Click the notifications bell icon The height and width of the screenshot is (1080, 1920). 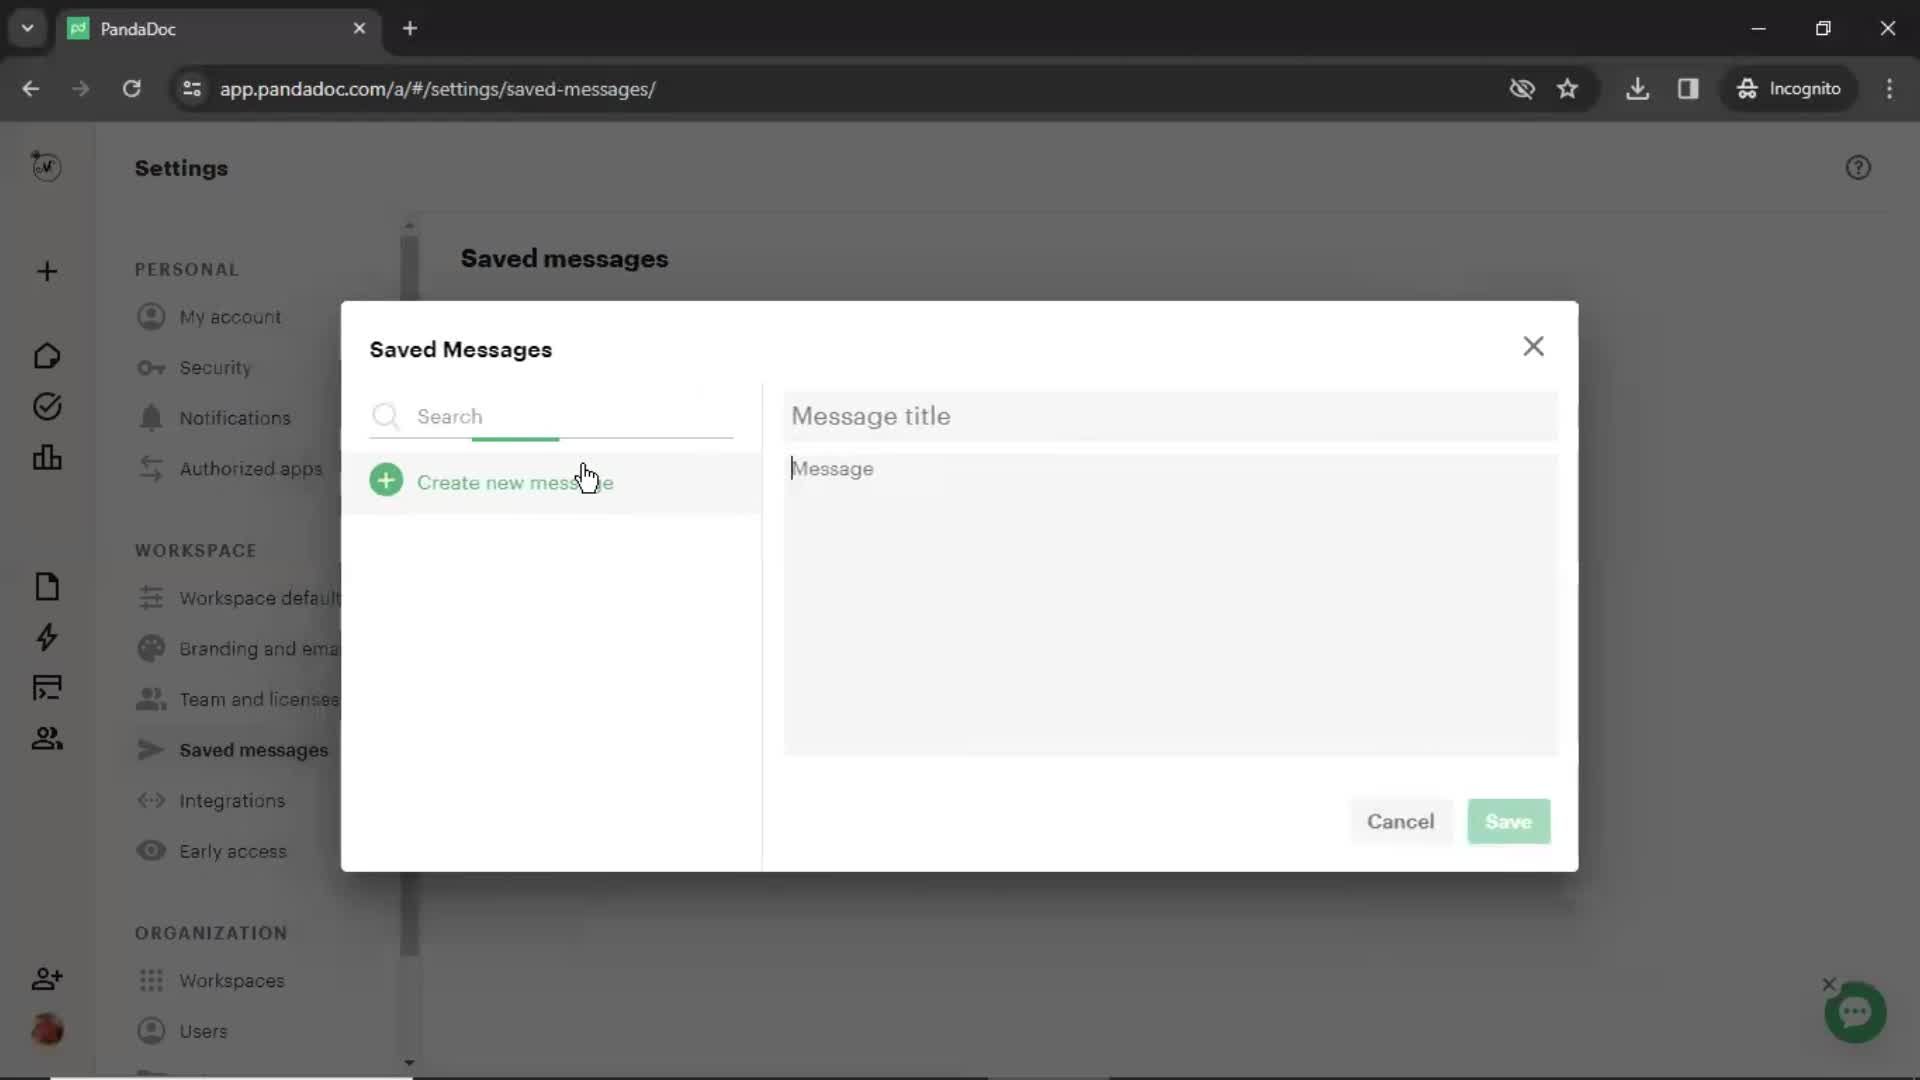pyautogui.click(x=149, y=418)
